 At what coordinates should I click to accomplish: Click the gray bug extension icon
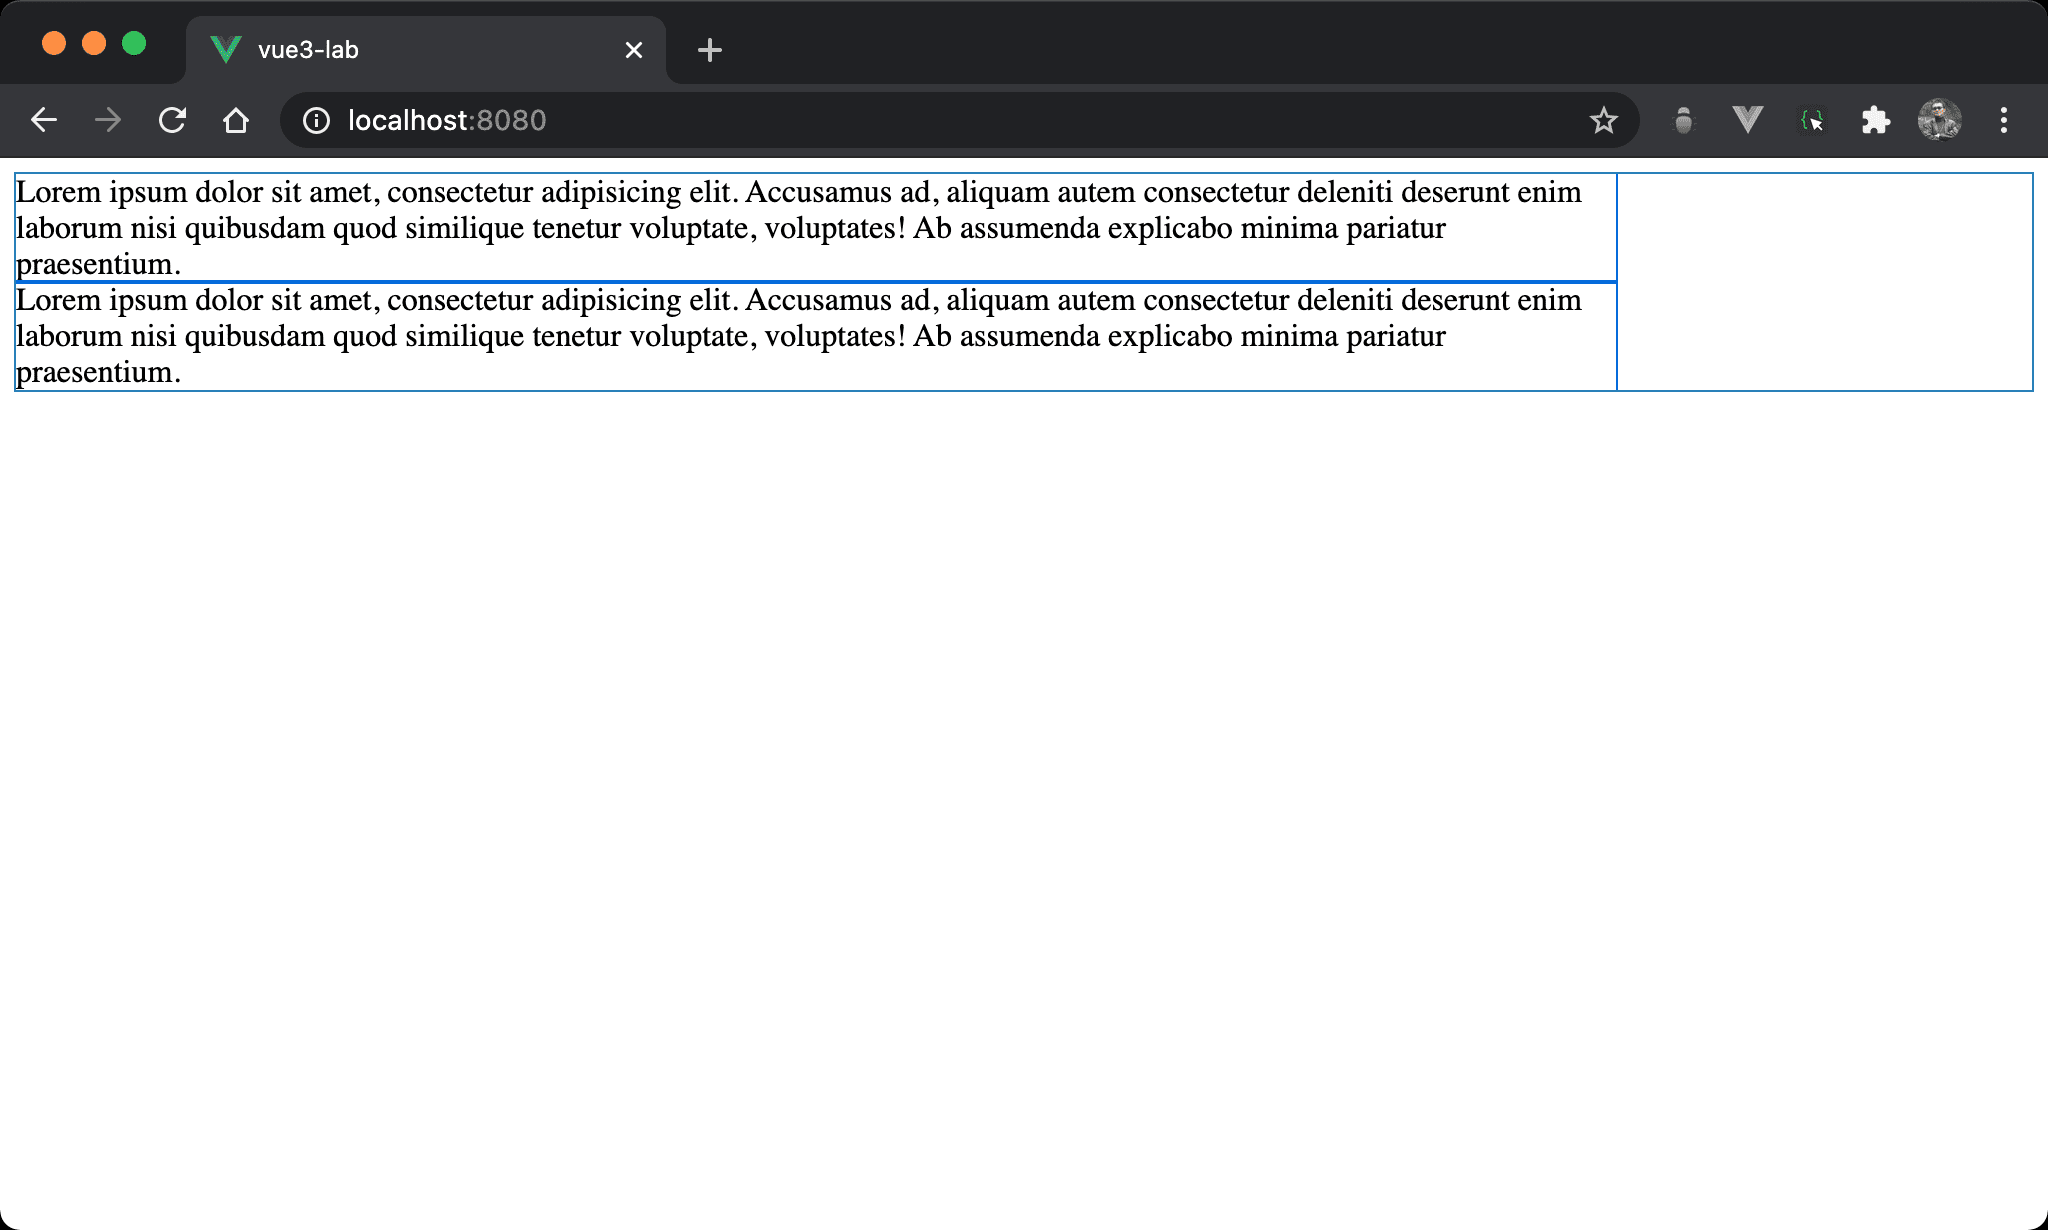(x=1684, y=121)
